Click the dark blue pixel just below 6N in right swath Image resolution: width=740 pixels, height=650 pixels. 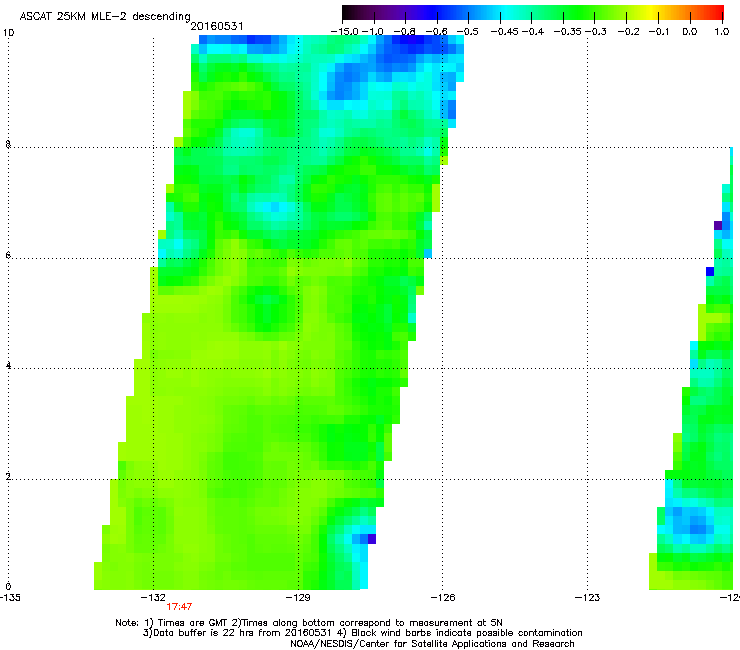(x=710, y=271)
